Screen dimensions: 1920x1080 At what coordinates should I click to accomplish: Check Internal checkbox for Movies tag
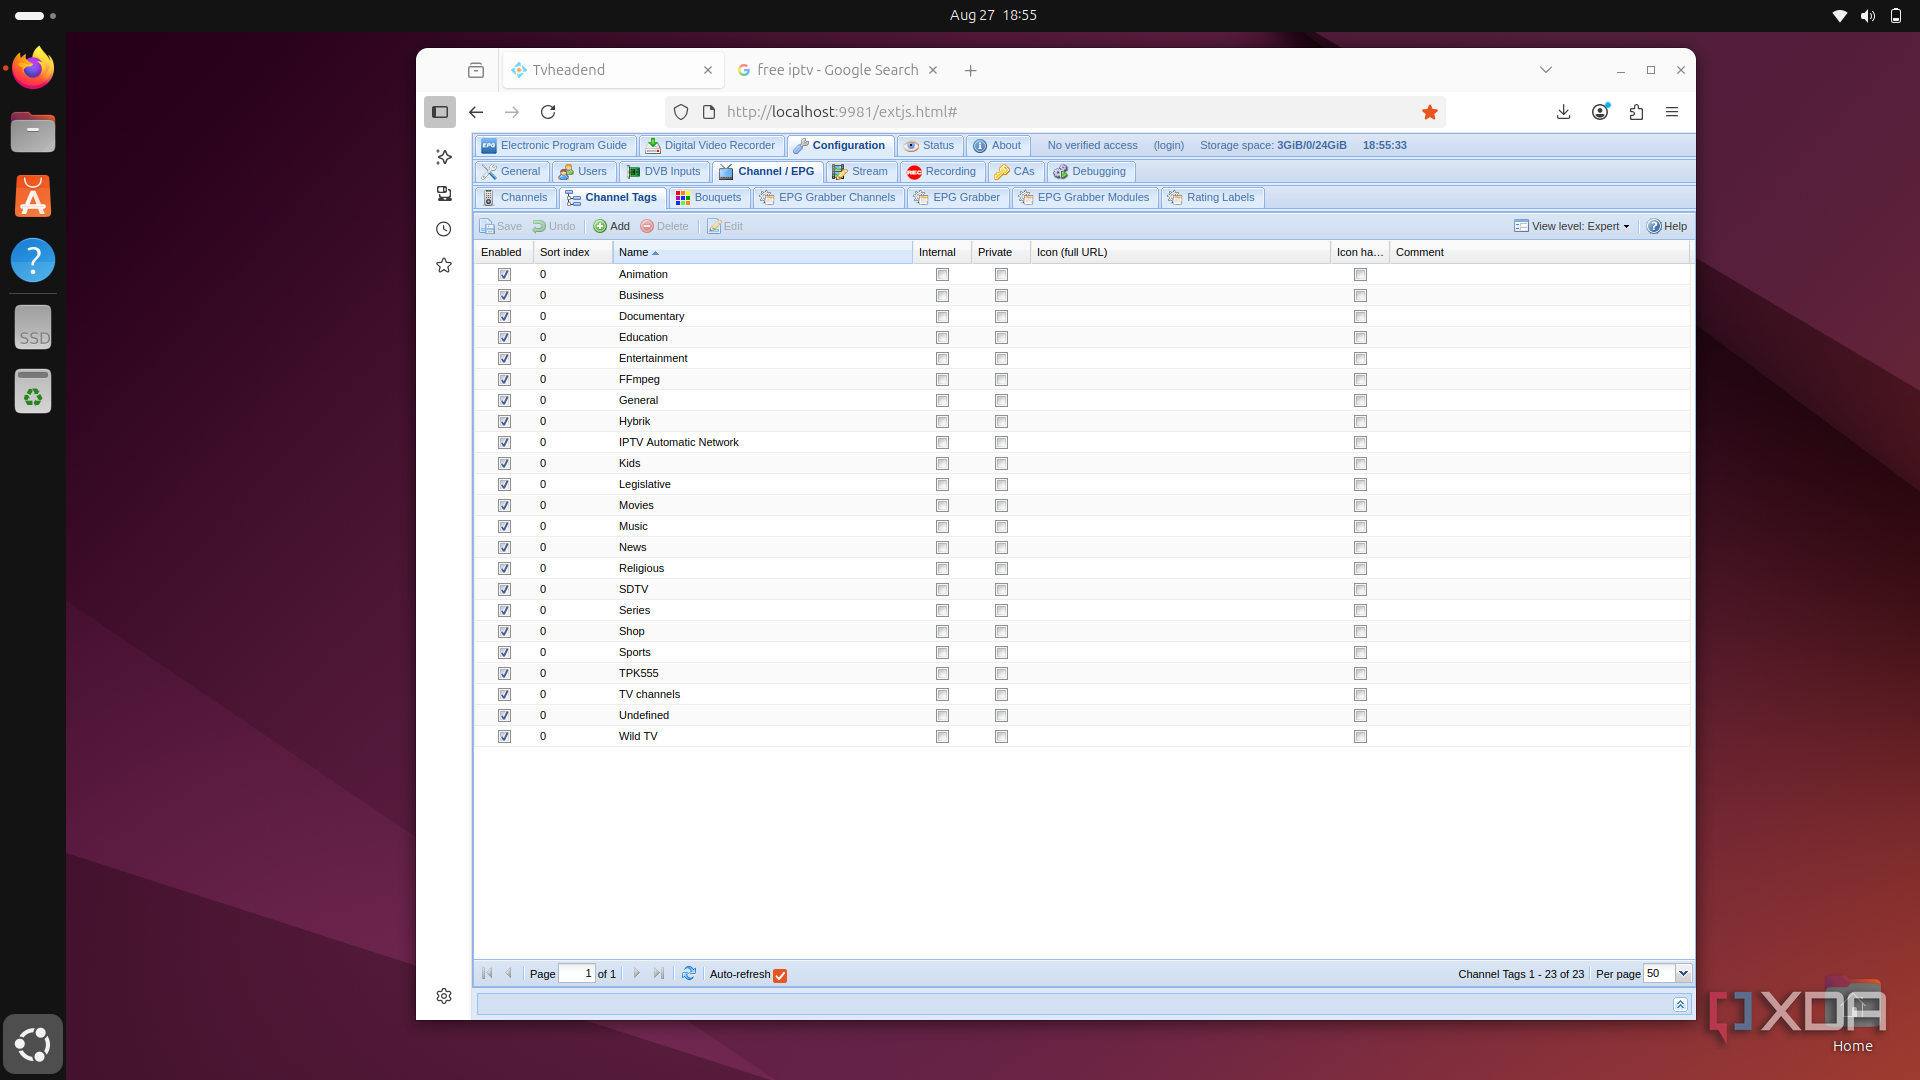(942, 506)
